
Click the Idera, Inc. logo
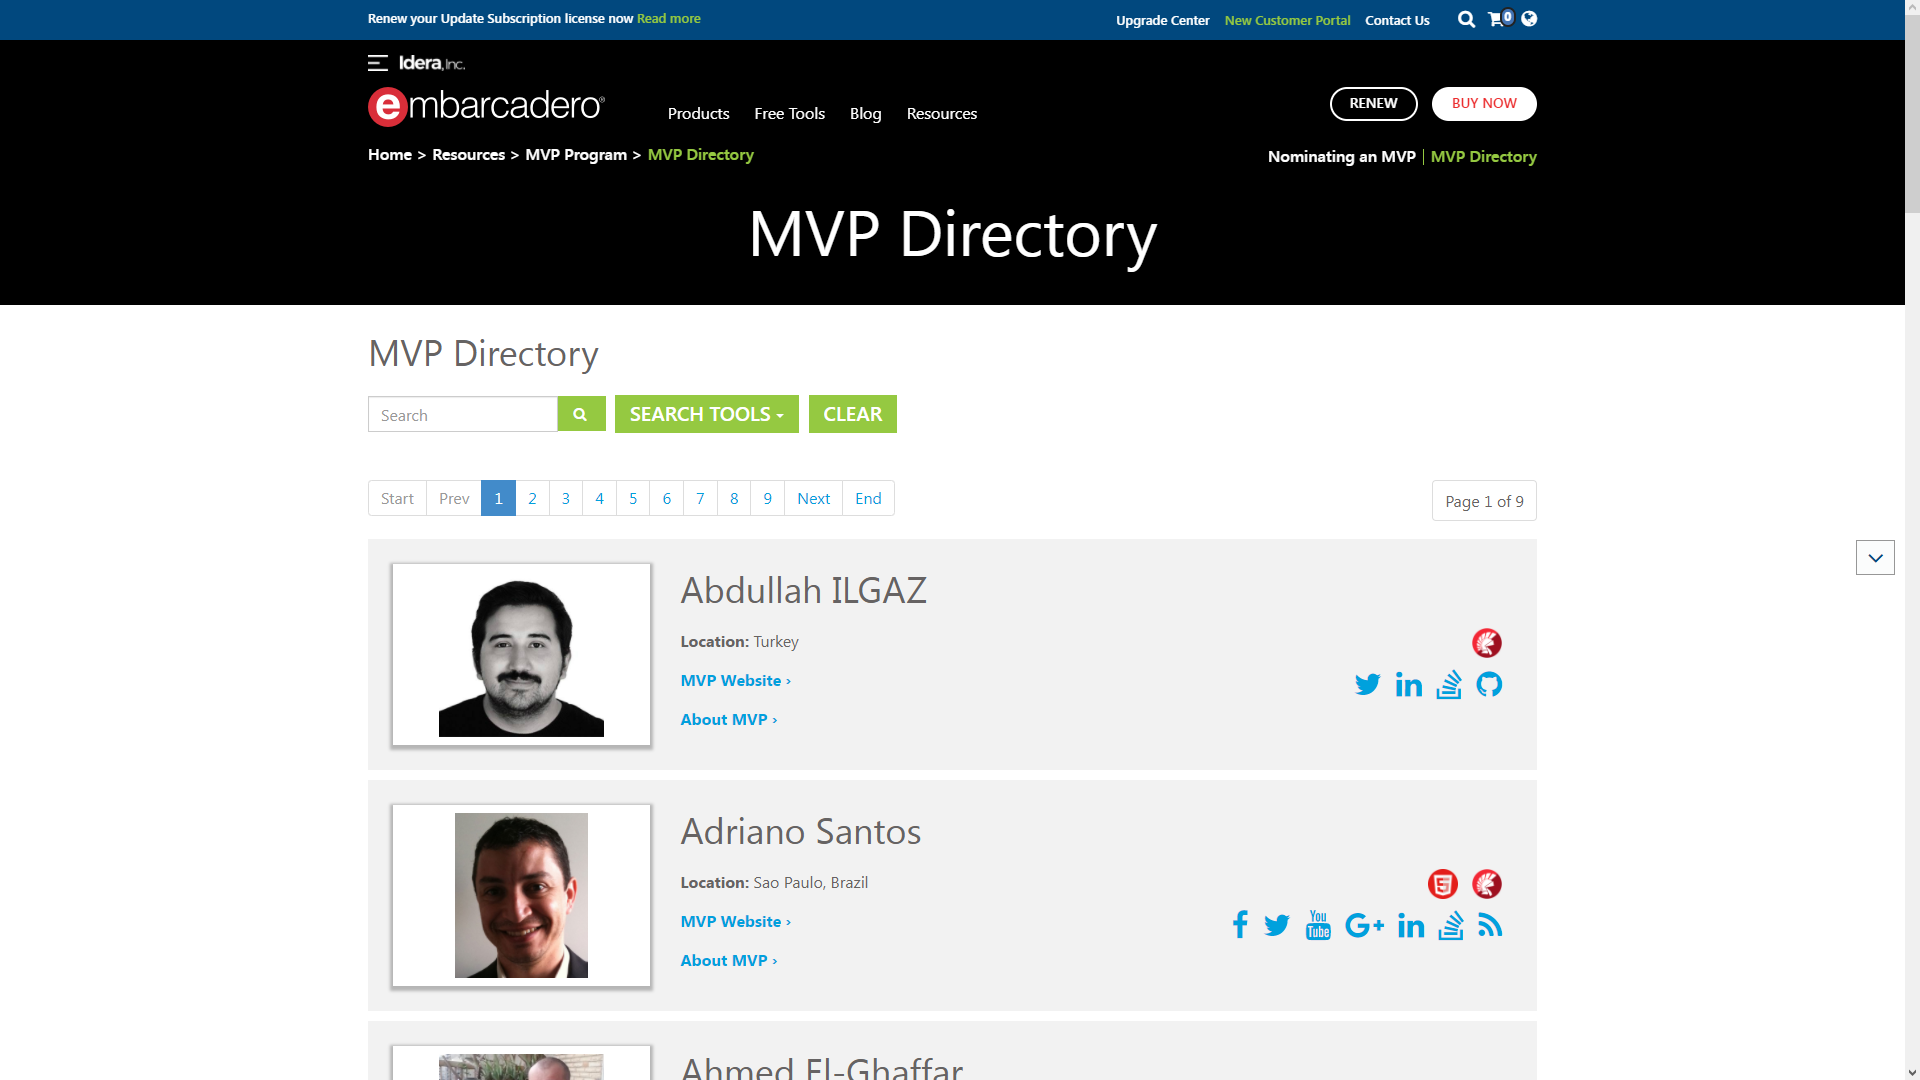tap(432, 63)
